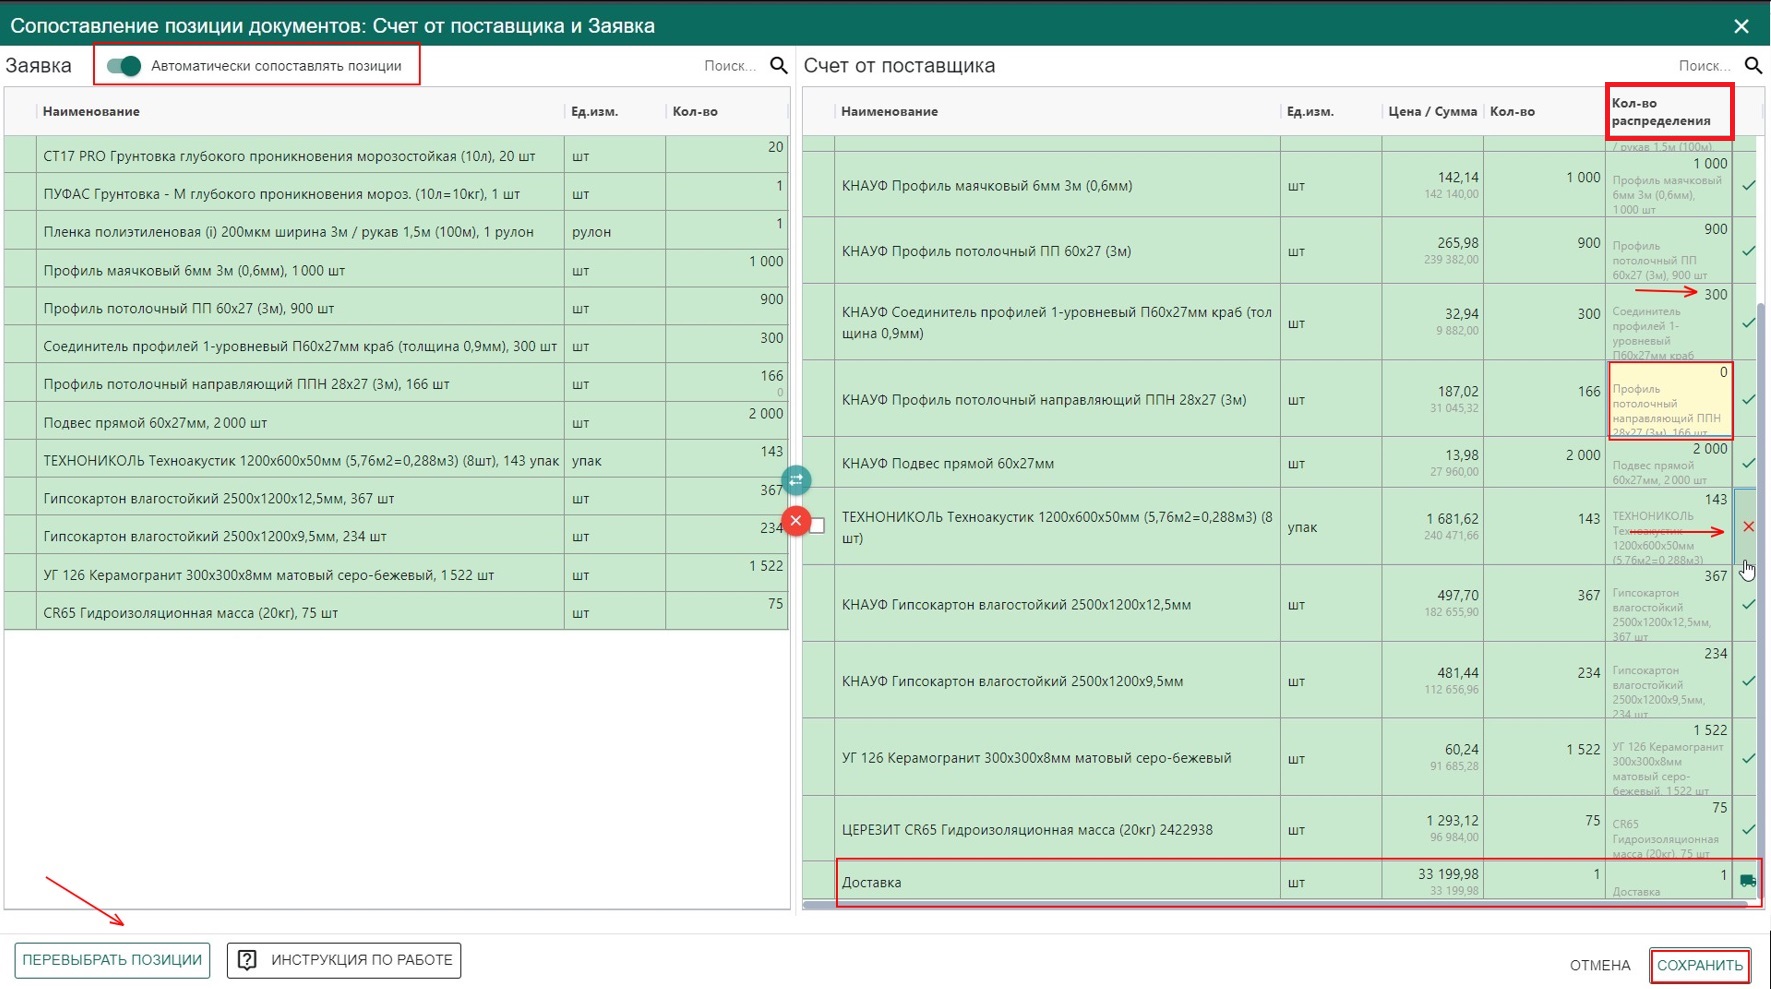Select Профиль маячковый 6мм request row
The height and width of the screenshot is (989, 1771).
tap(396, 270)
